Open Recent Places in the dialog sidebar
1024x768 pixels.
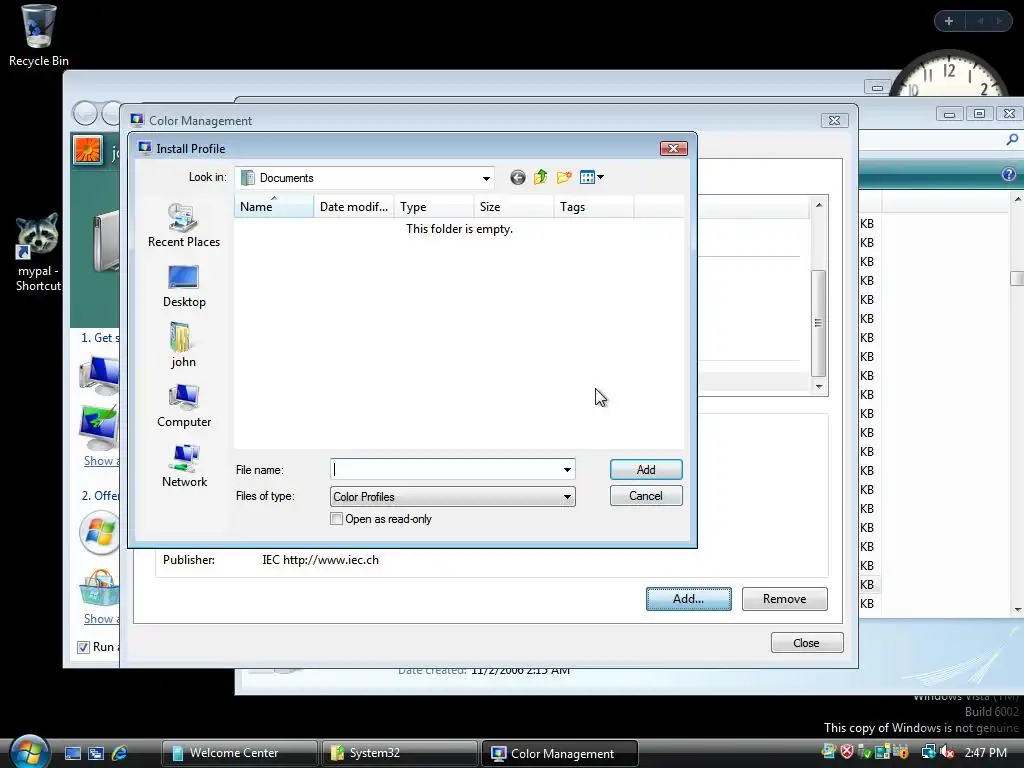[184, 225]
